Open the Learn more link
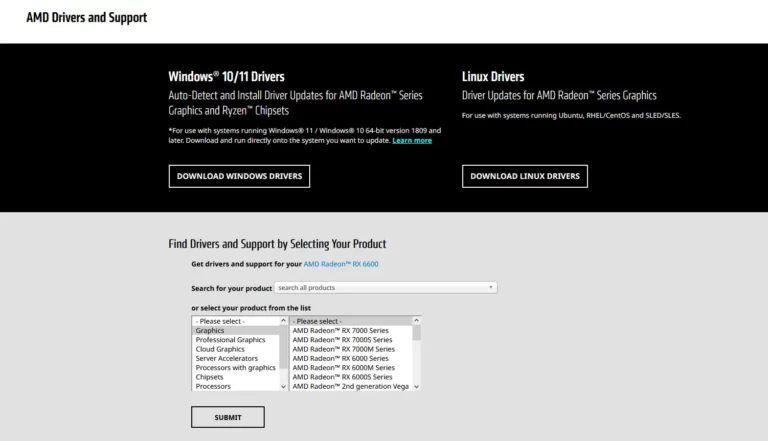Screen dimensions: 768x441 pos(412,141)
